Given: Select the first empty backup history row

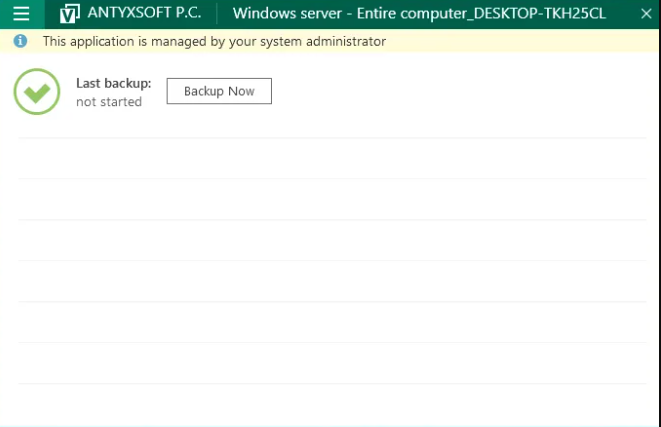Looking at the screenshot, I should (332, 158).
